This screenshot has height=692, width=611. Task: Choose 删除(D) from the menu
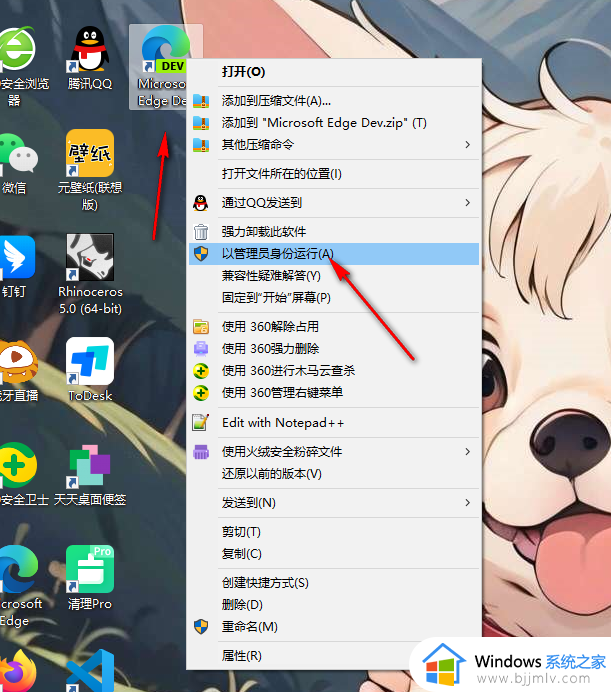pyautogui.click(x=334, y=605)
